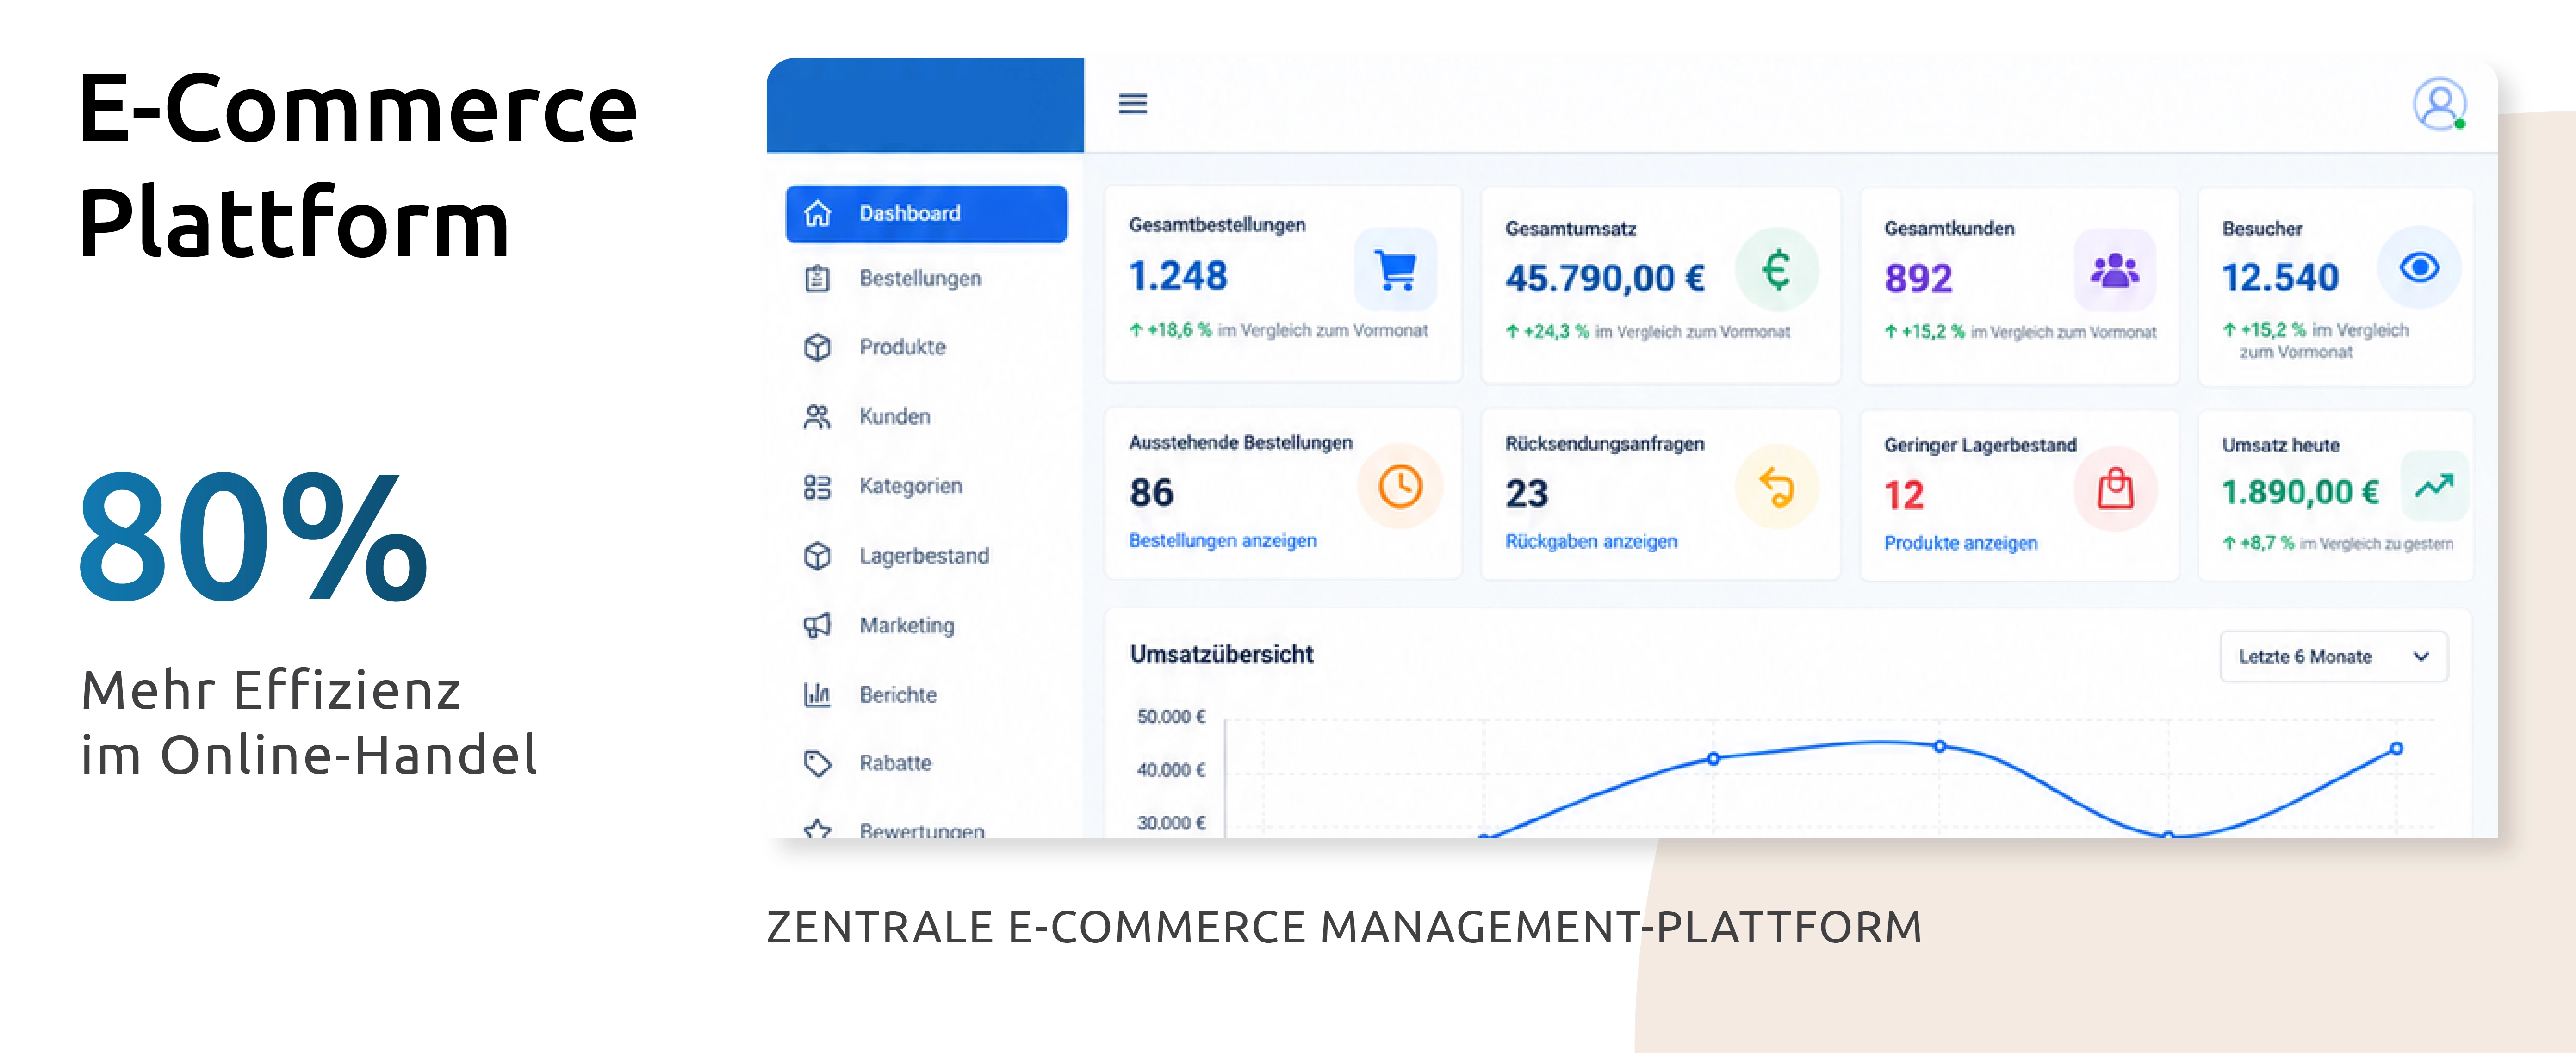Expand the Letzte 6 Monate dropdown
The width and height of the screenshot is (2576, 1053).
pyautogui.click(x=2333, y=656)
